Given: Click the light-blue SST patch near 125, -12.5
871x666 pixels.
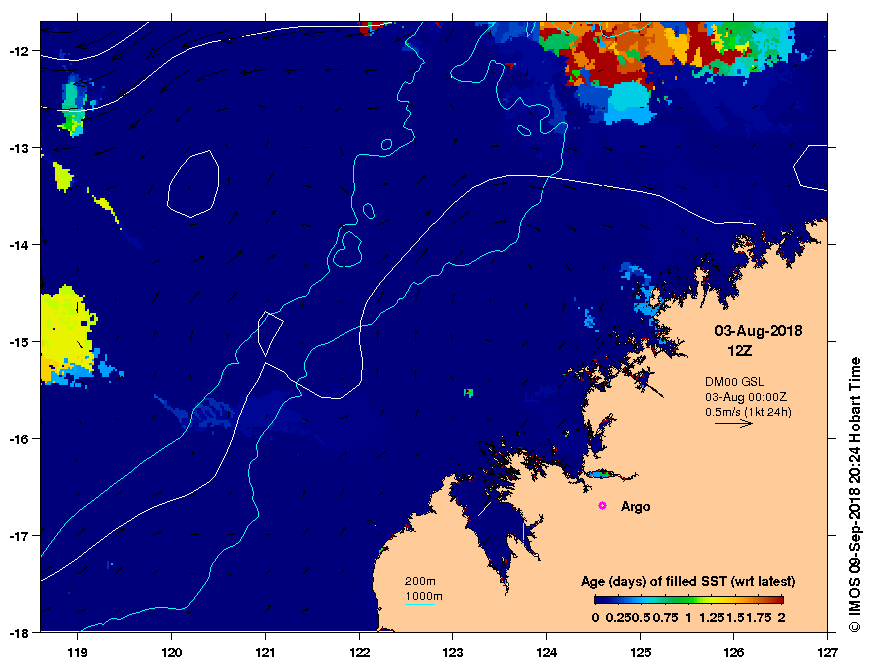Looking at the screenshot, I should [630, 103].
